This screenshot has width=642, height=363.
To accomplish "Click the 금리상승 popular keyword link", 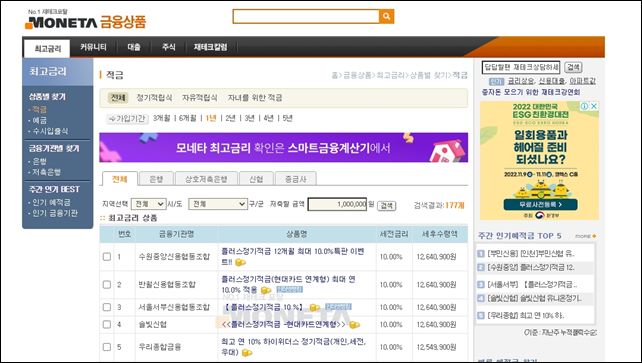I will click(521, 81).
